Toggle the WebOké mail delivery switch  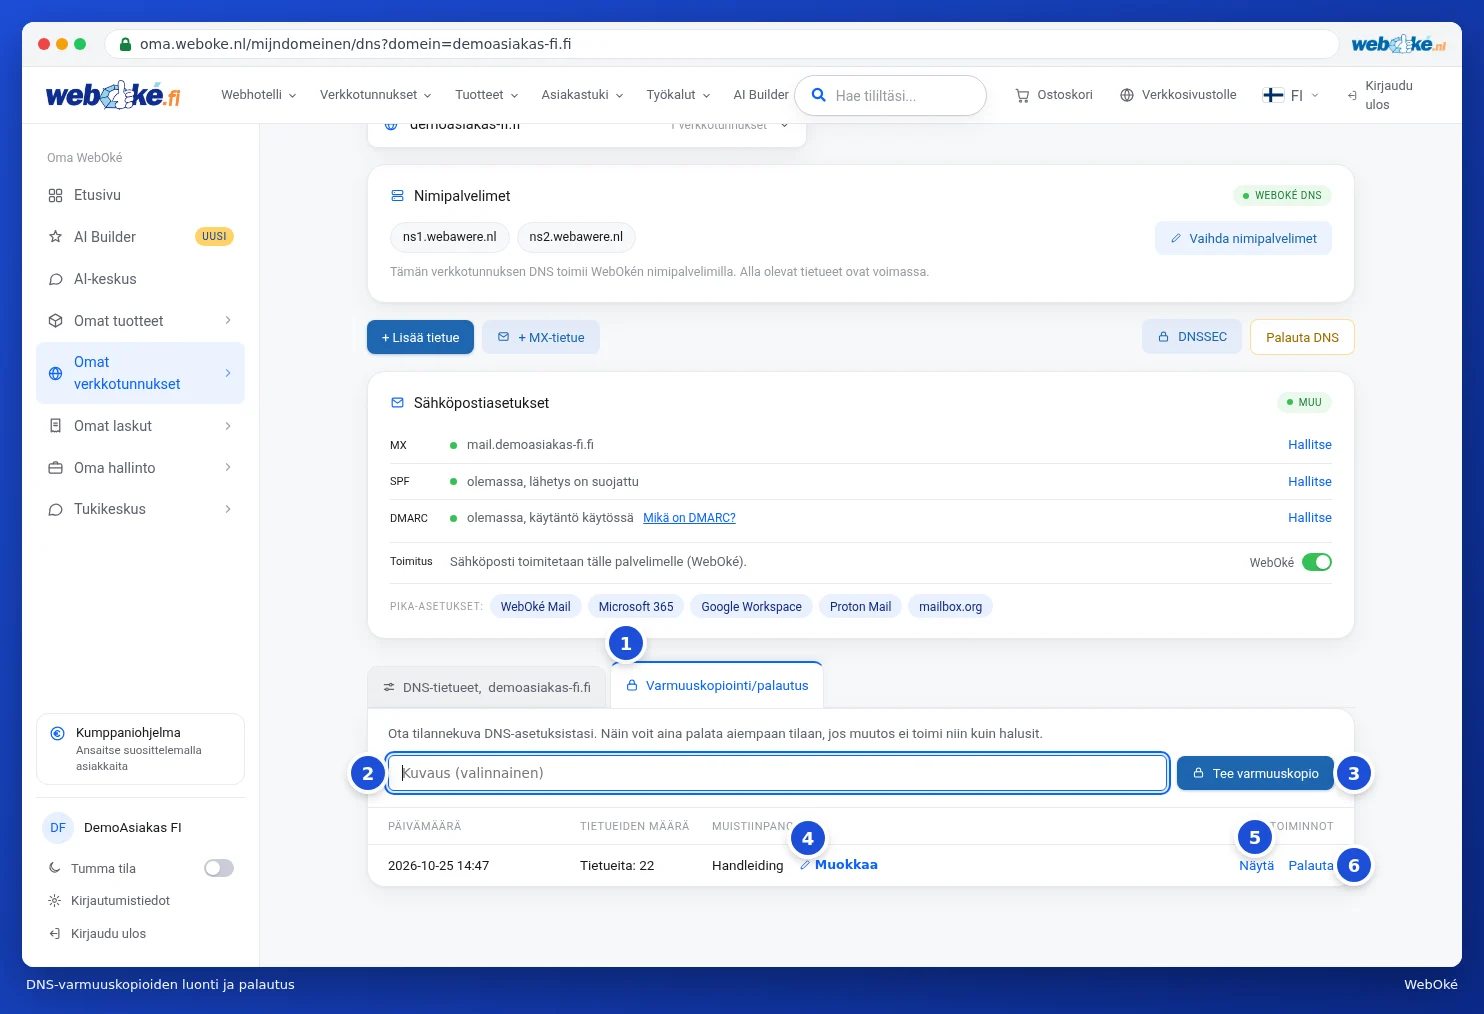pyautogui.click(x=1317, y=562)
